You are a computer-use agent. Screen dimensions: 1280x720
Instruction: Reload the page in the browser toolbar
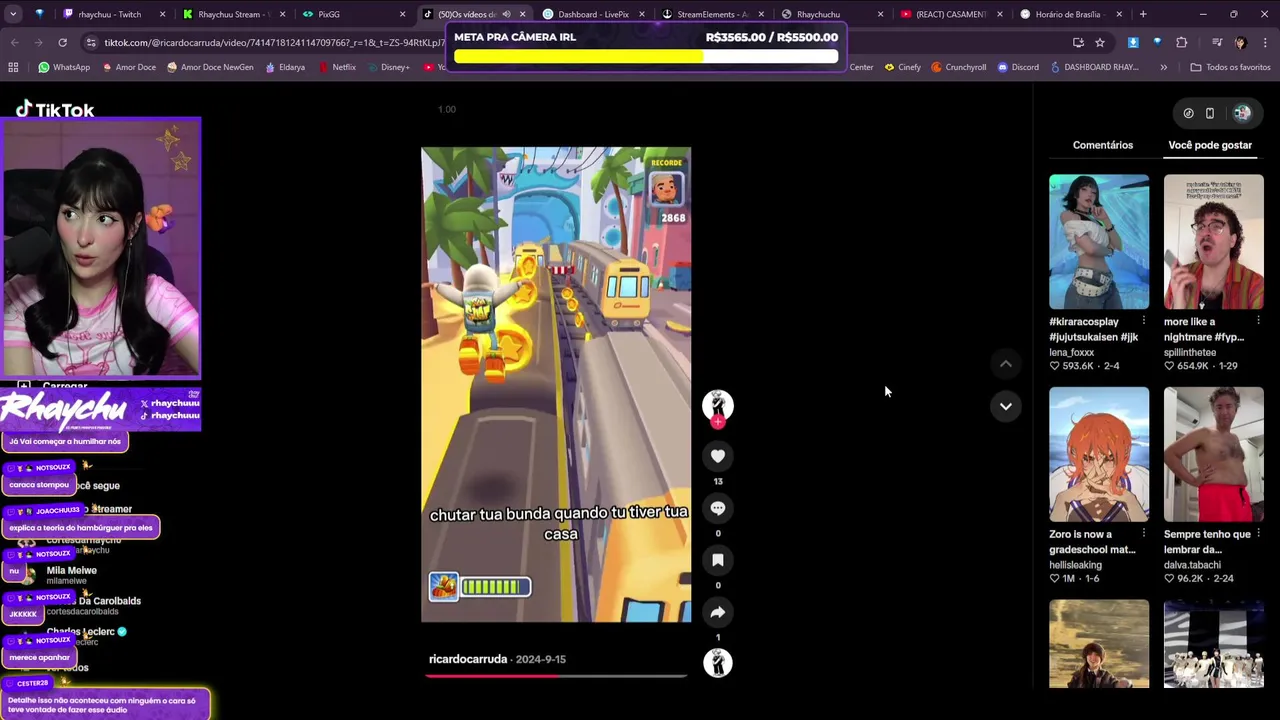coord(62,42)
